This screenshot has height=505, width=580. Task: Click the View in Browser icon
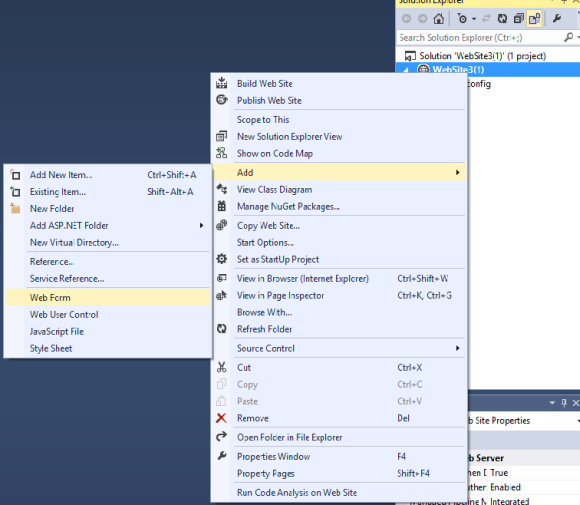pos(222,278)
